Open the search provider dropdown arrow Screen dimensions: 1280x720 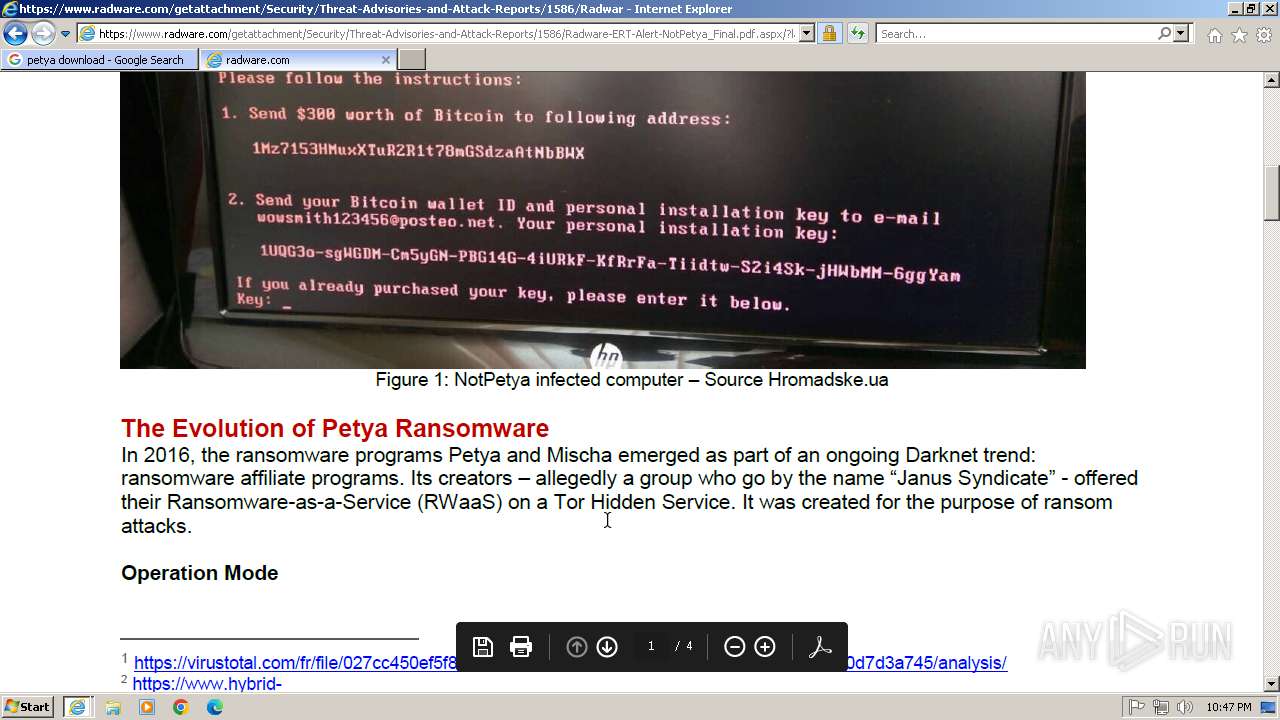click(1182, 34)
